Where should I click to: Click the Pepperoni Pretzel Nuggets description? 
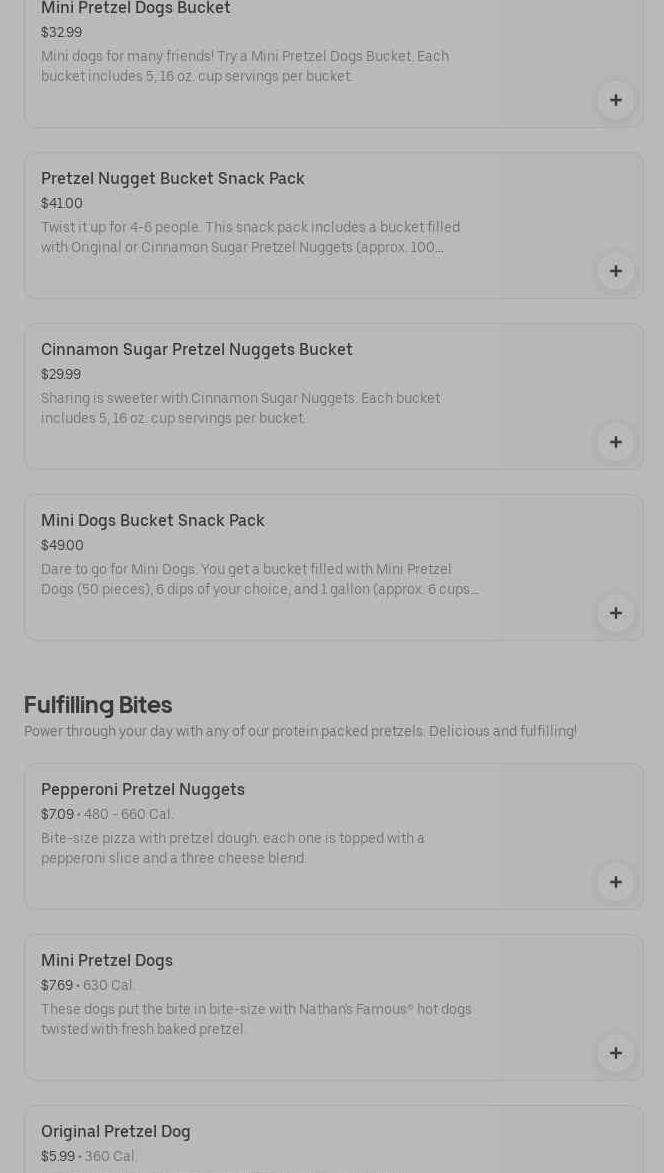pos(233,848)
